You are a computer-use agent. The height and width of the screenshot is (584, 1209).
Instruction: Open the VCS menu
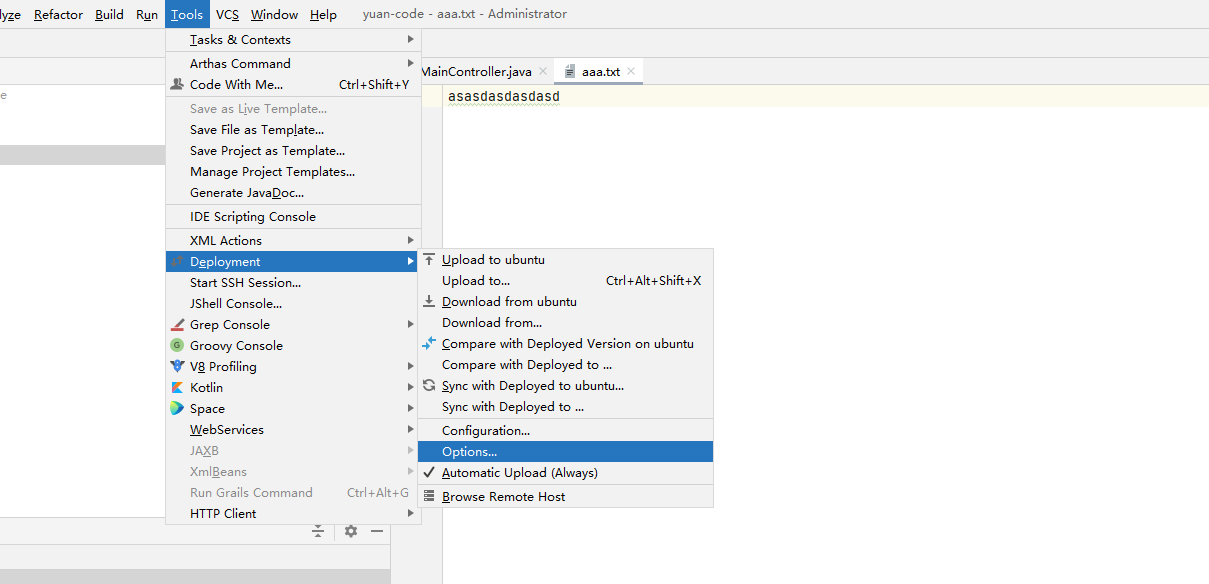(x=227, y=14)
